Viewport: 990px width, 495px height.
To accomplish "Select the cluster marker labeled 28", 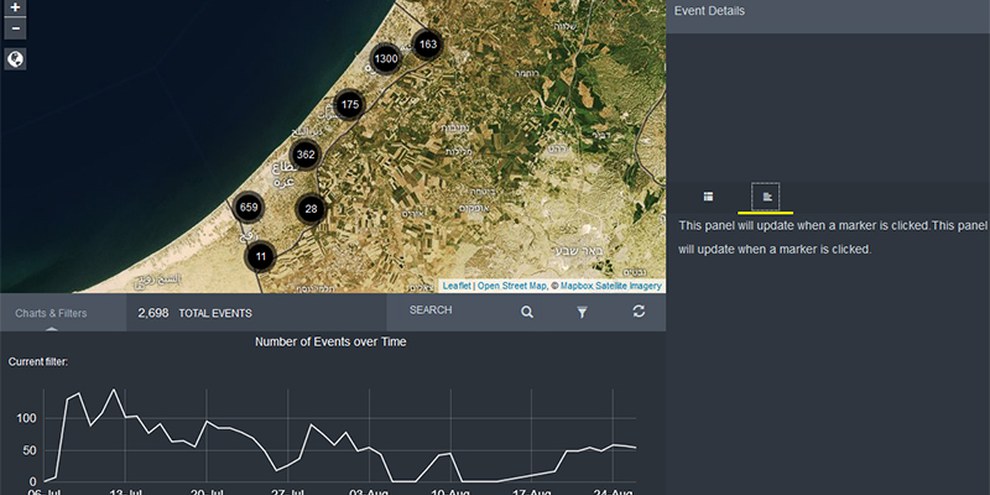I will pyautogui.click(x=311, y=210).
